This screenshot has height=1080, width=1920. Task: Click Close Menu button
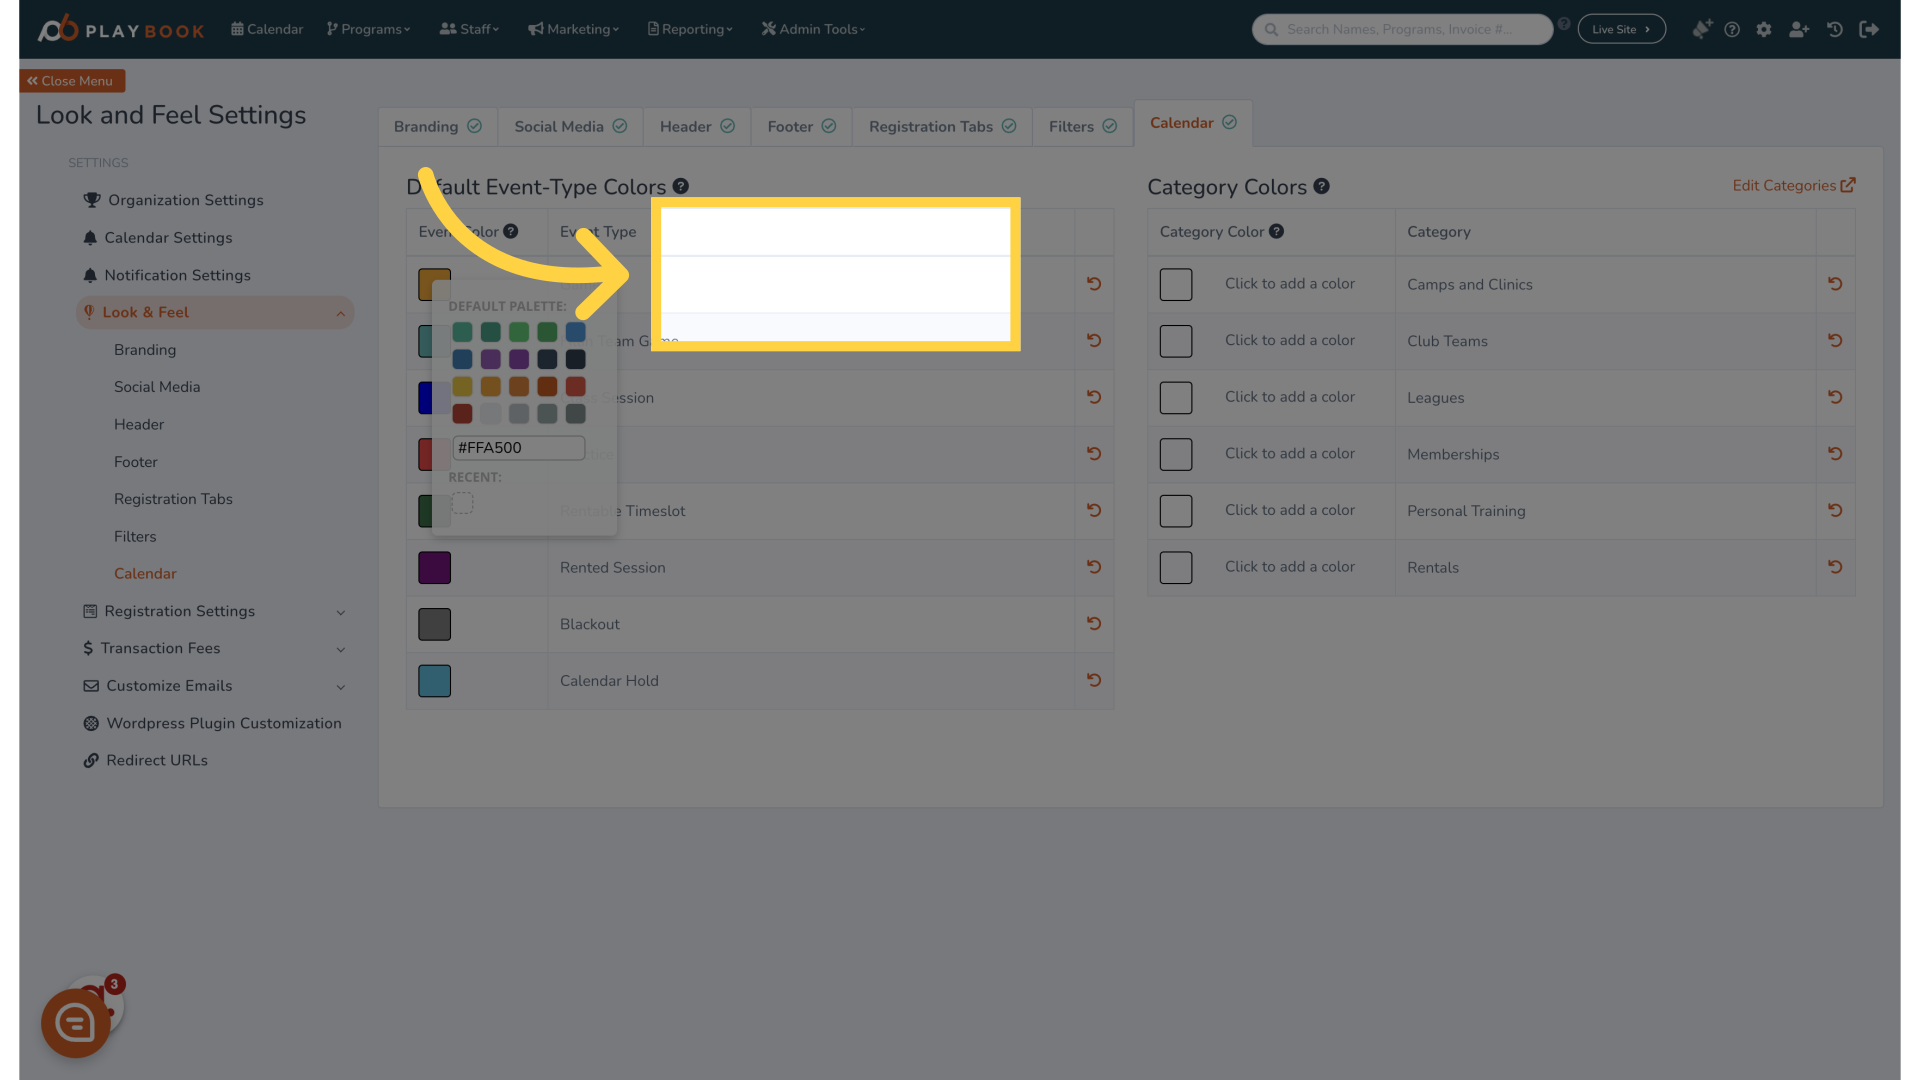[x=71, y=80]
